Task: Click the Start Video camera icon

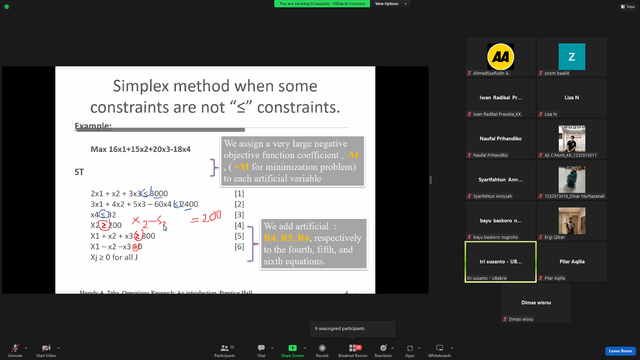Action: coord(46,348)
